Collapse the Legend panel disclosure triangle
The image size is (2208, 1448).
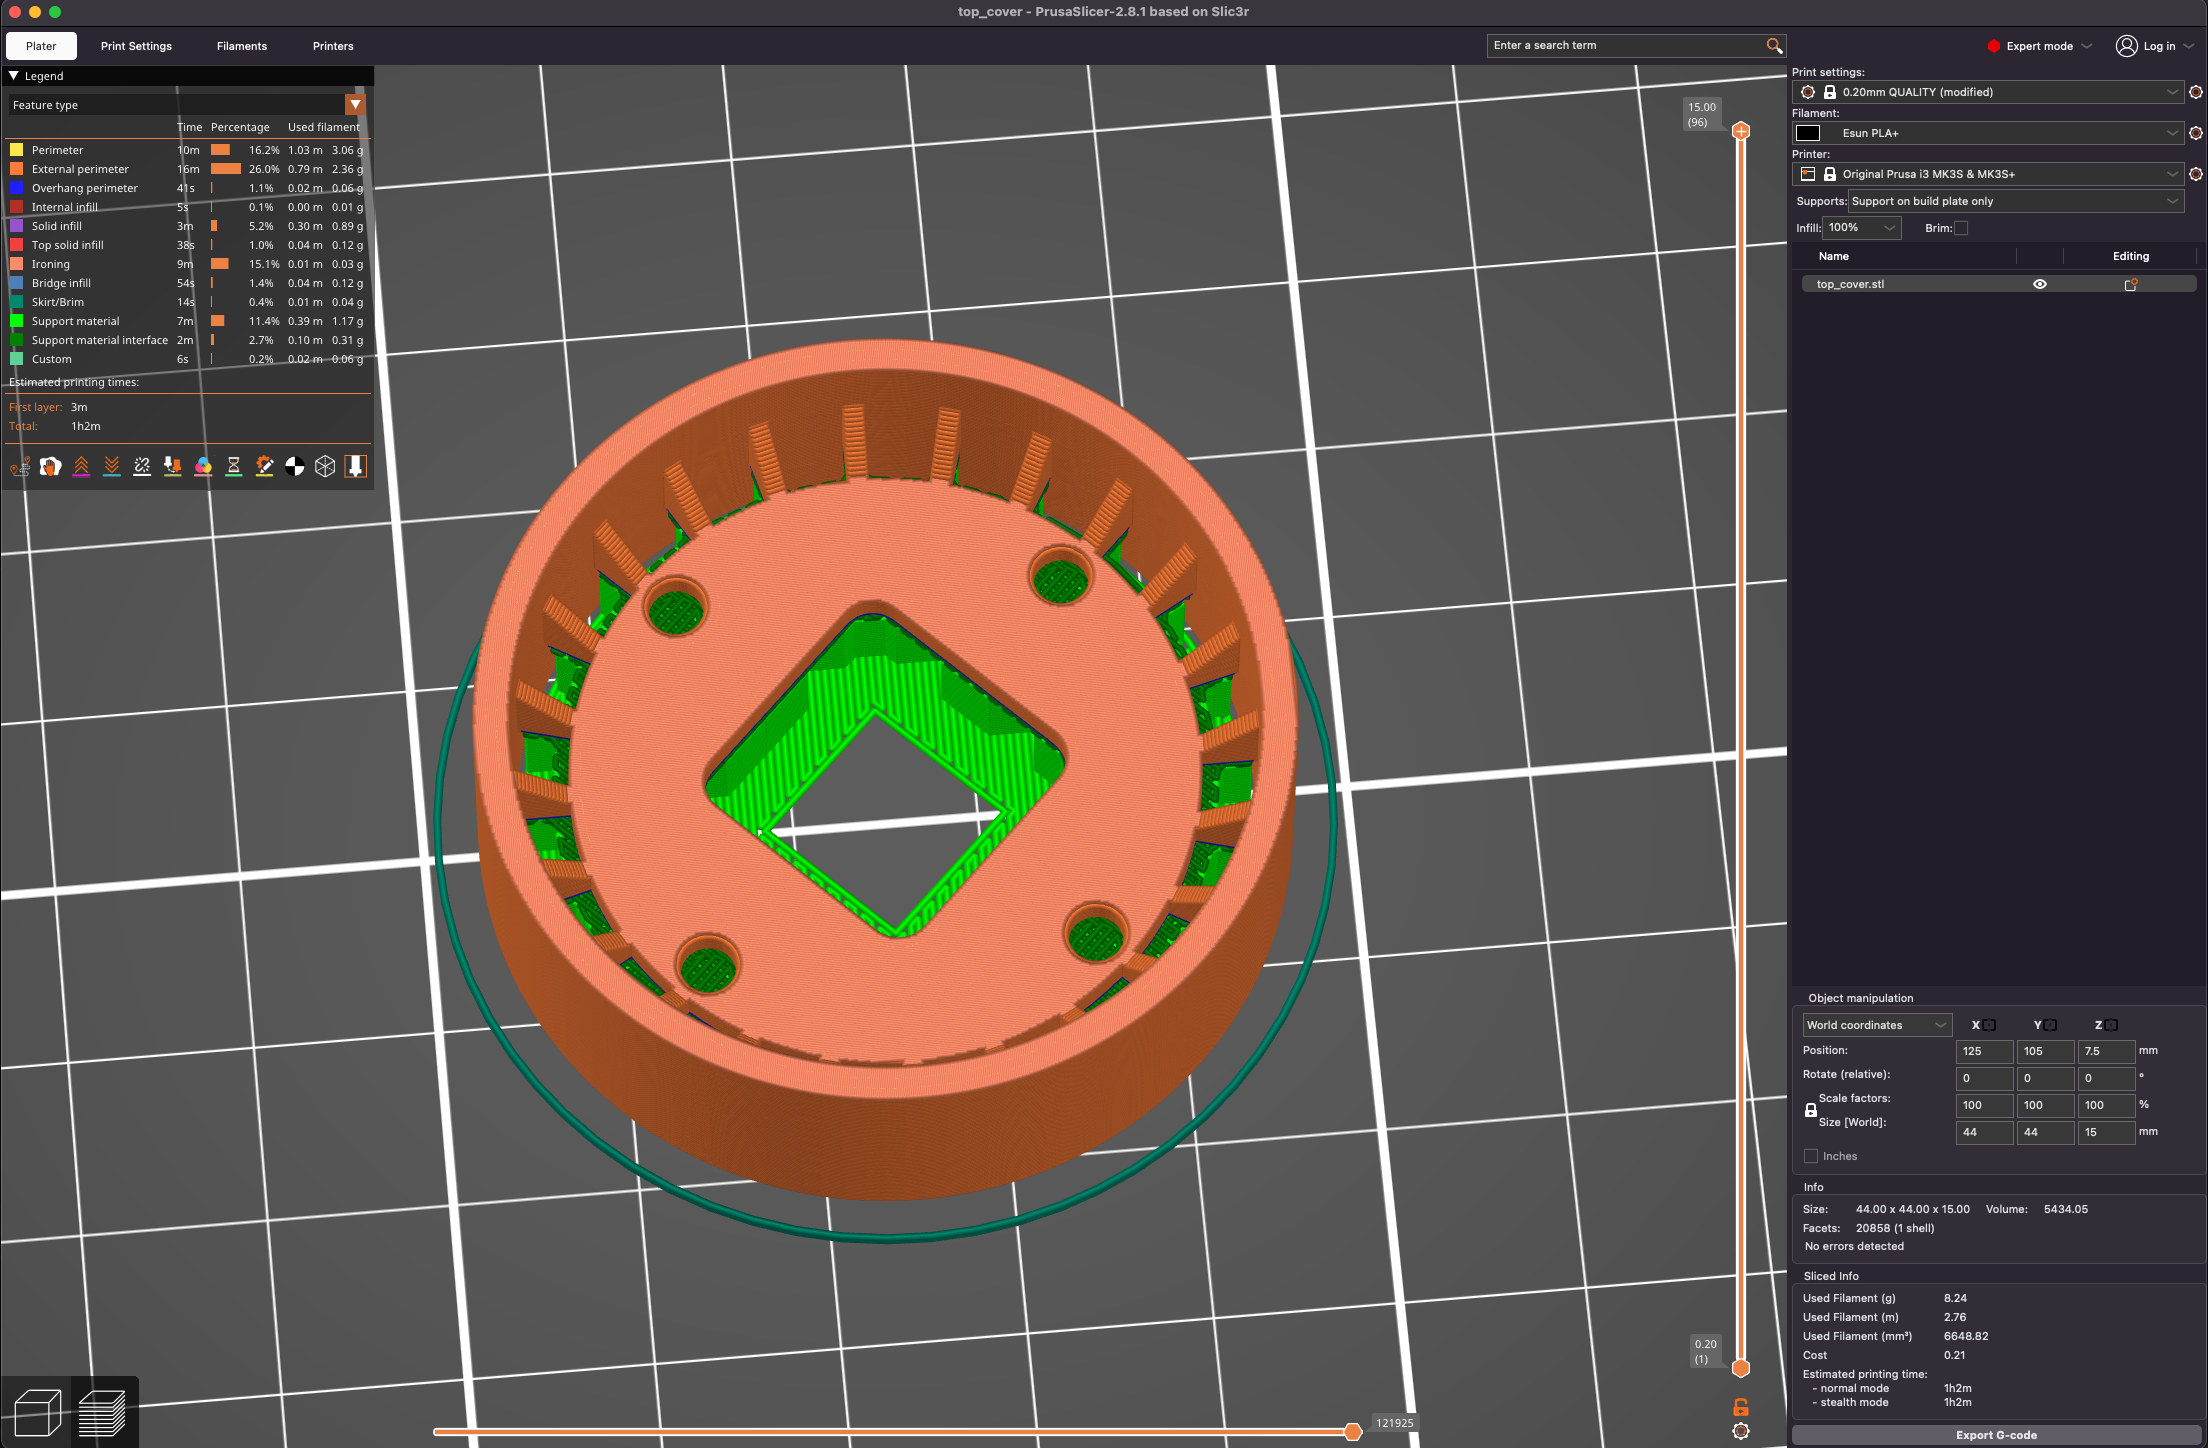coord(14,75)
